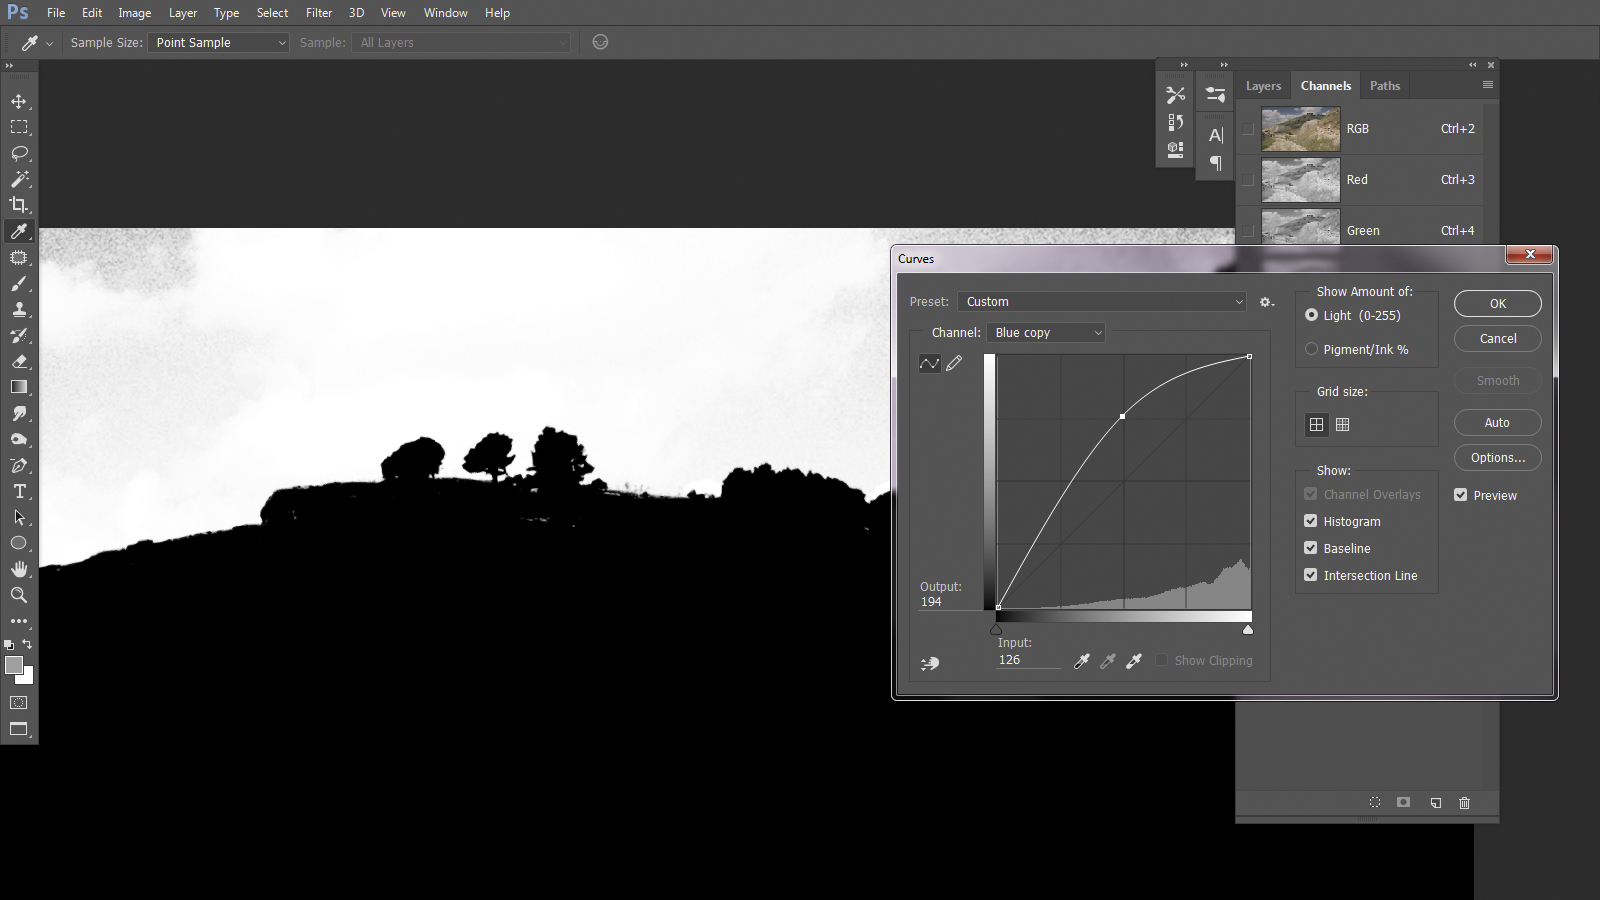Select the Move tool

pos(19,101)
